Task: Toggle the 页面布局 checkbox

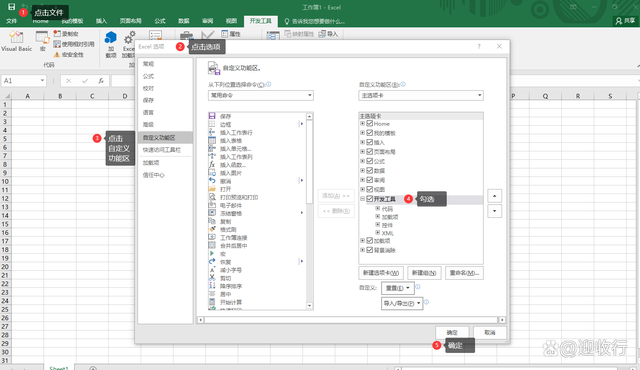Action: click(x=369, y=151)
